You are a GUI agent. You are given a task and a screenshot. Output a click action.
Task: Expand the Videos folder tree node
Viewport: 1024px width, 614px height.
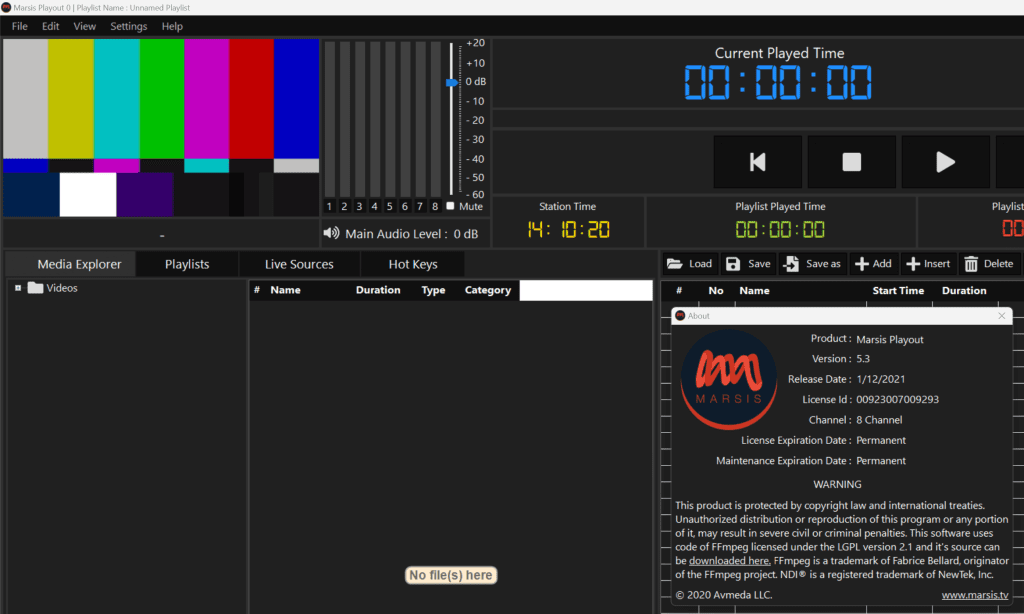(18, 288)
